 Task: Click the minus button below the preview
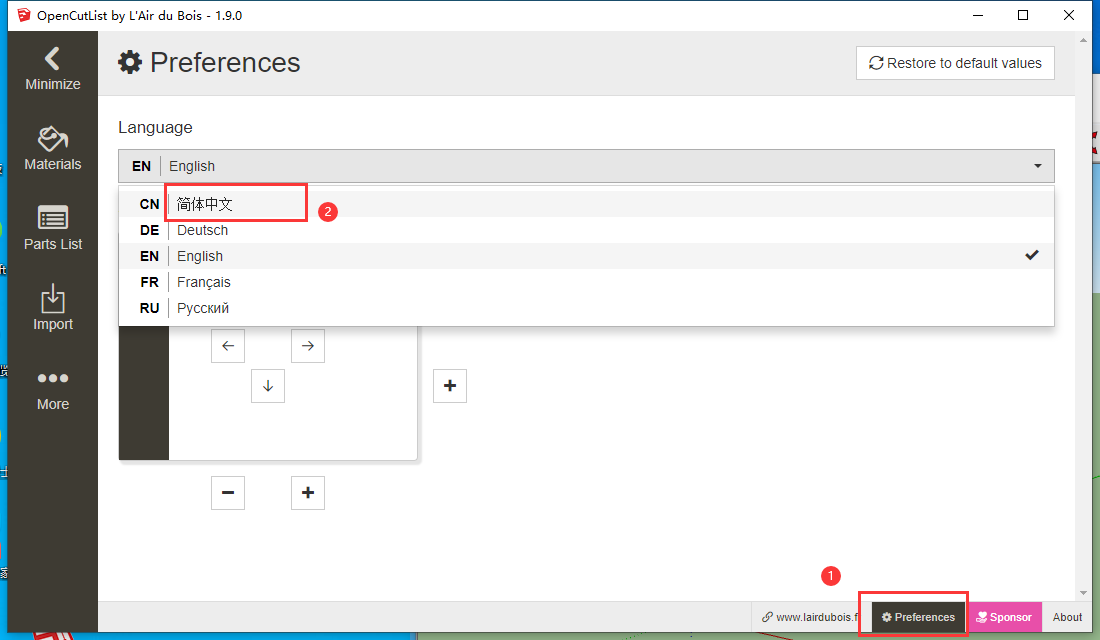click(228, 493)
